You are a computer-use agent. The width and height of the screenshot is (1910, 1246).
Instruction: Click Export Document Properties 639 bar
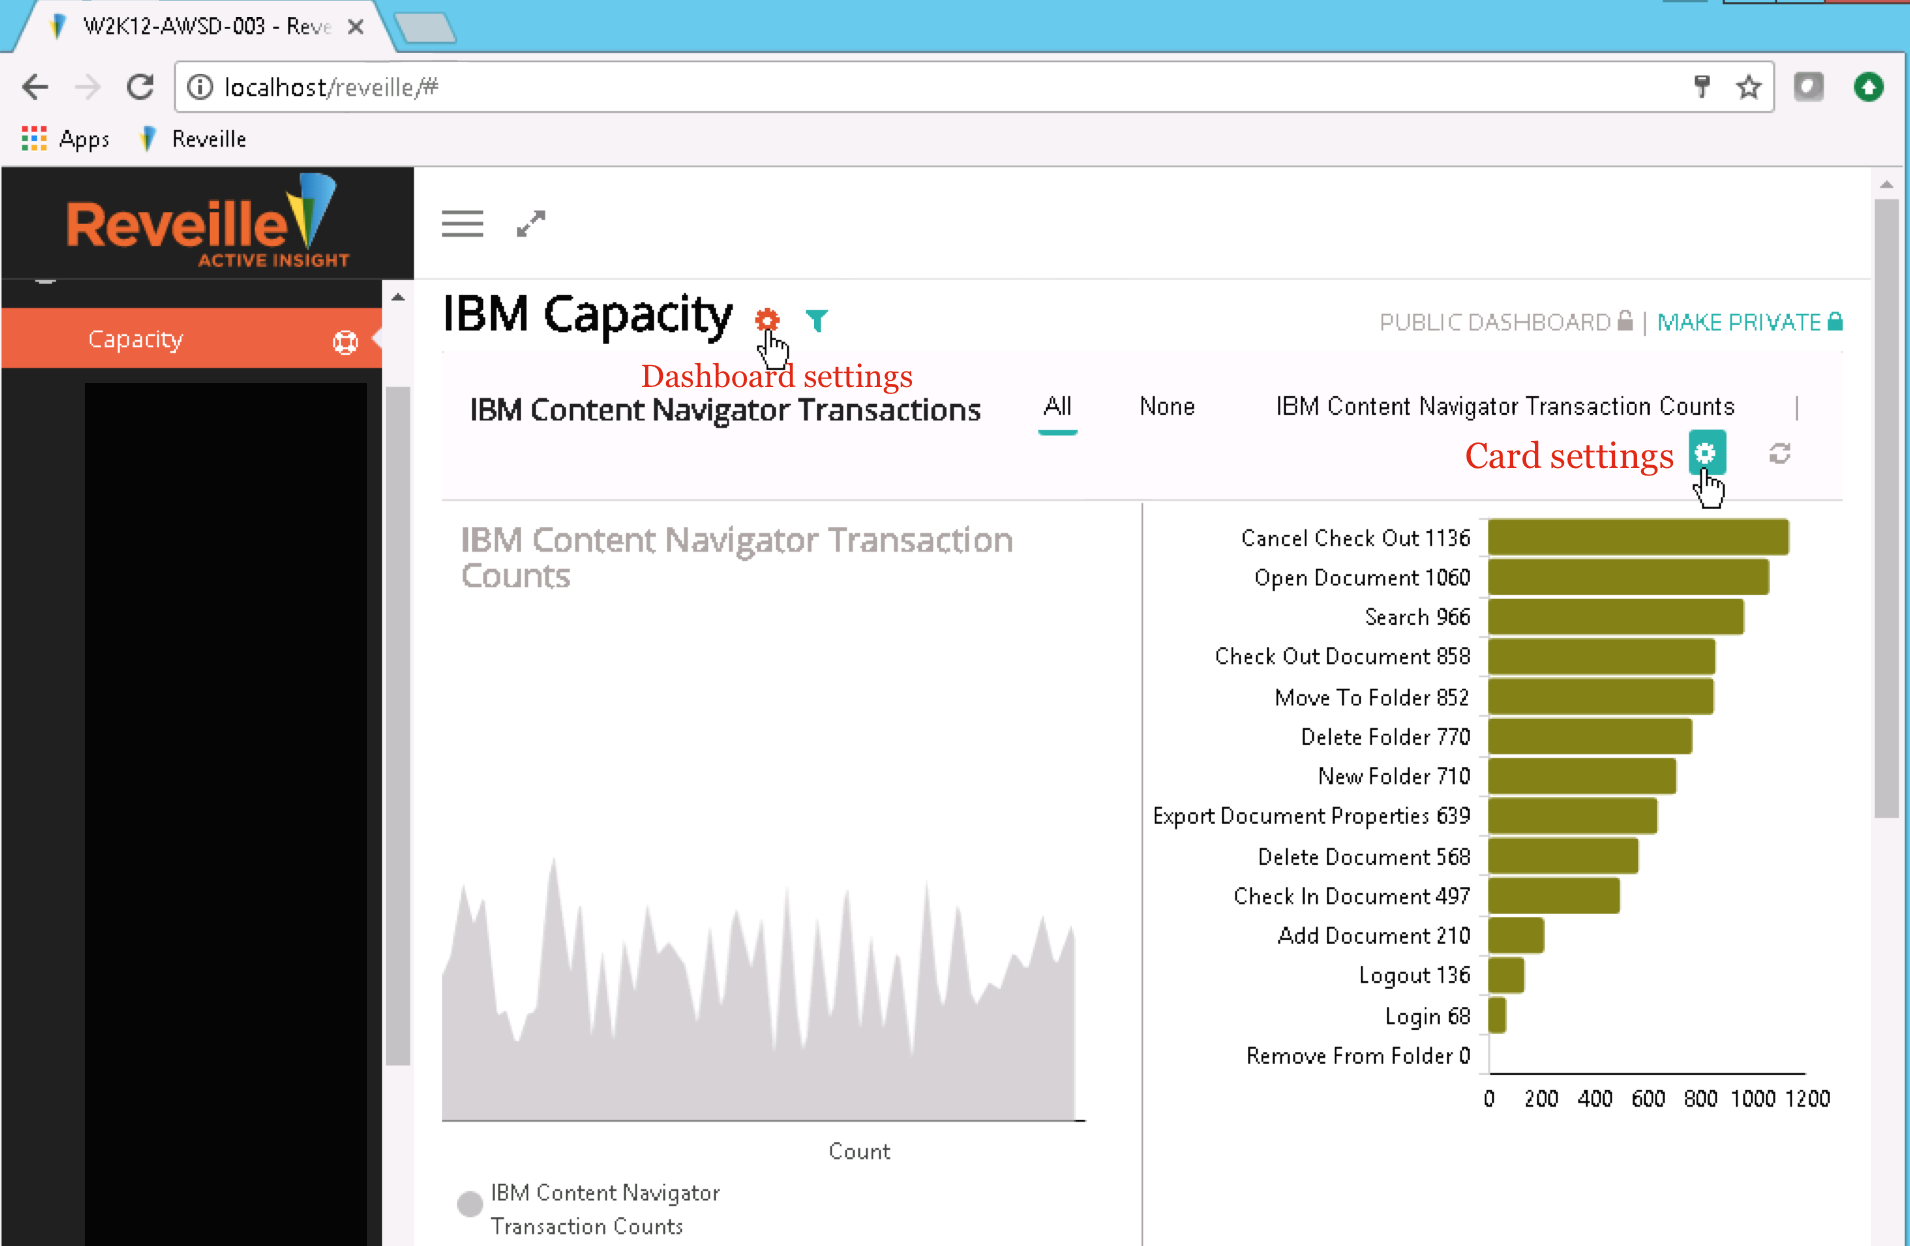point(1573,816)
